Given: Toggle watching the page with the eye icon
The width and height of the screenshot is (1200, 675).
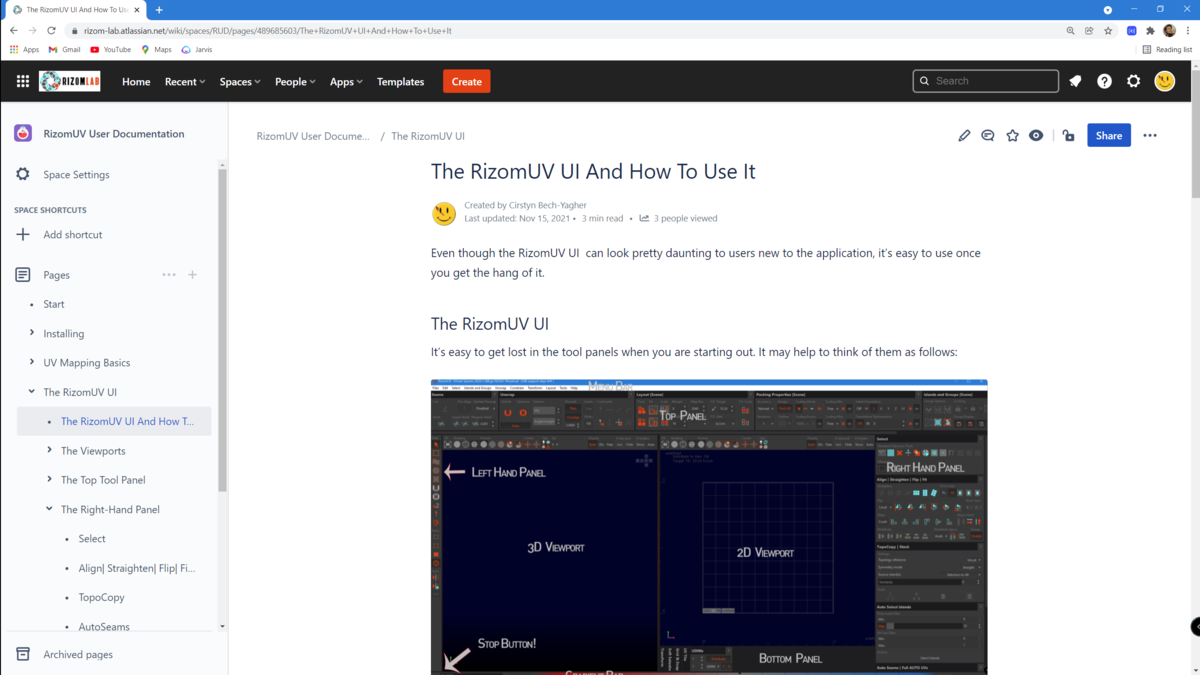Looking at the screenshot, I should 1036,135.
